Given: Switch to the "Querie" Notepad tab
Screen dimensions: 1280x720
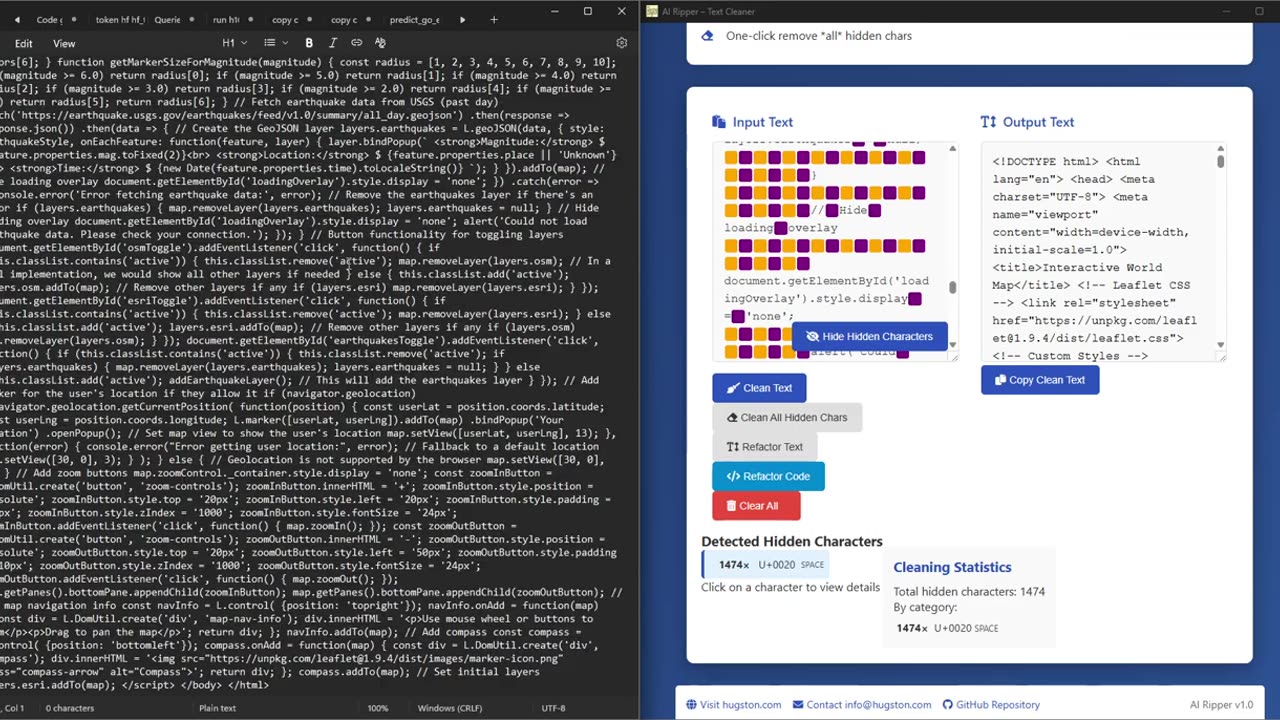Looking at the screenshot, I should (x=167, y=20).
